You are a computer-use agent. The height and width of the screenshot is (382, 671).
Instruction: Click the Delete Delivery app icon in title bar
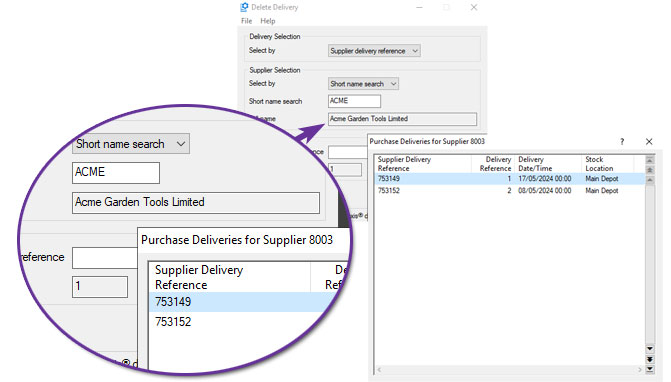[x=244, y=7]
